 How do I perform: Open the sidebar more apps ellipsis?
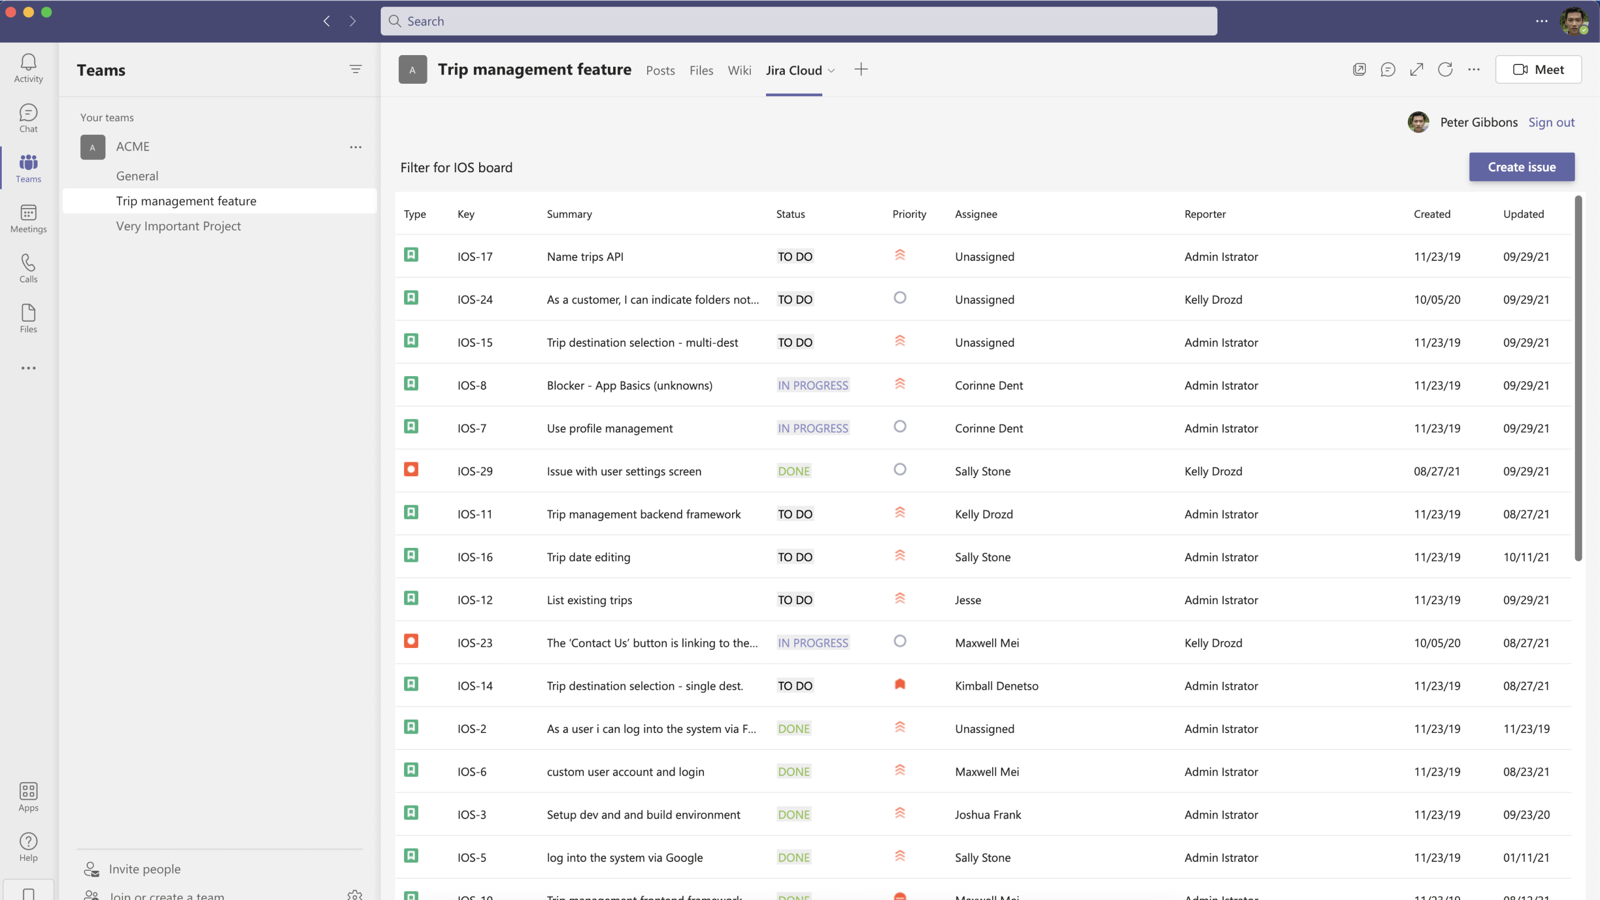(28, 368)
